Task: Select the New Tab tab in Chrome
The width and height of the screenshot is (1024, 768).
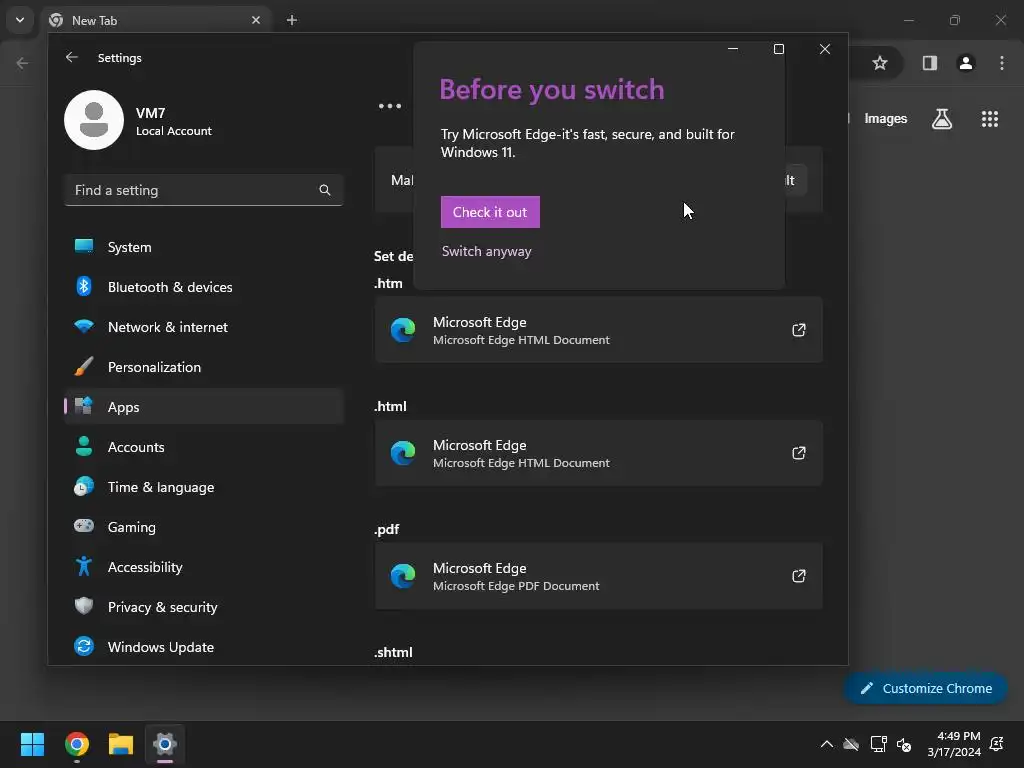Action: point(157,20)
